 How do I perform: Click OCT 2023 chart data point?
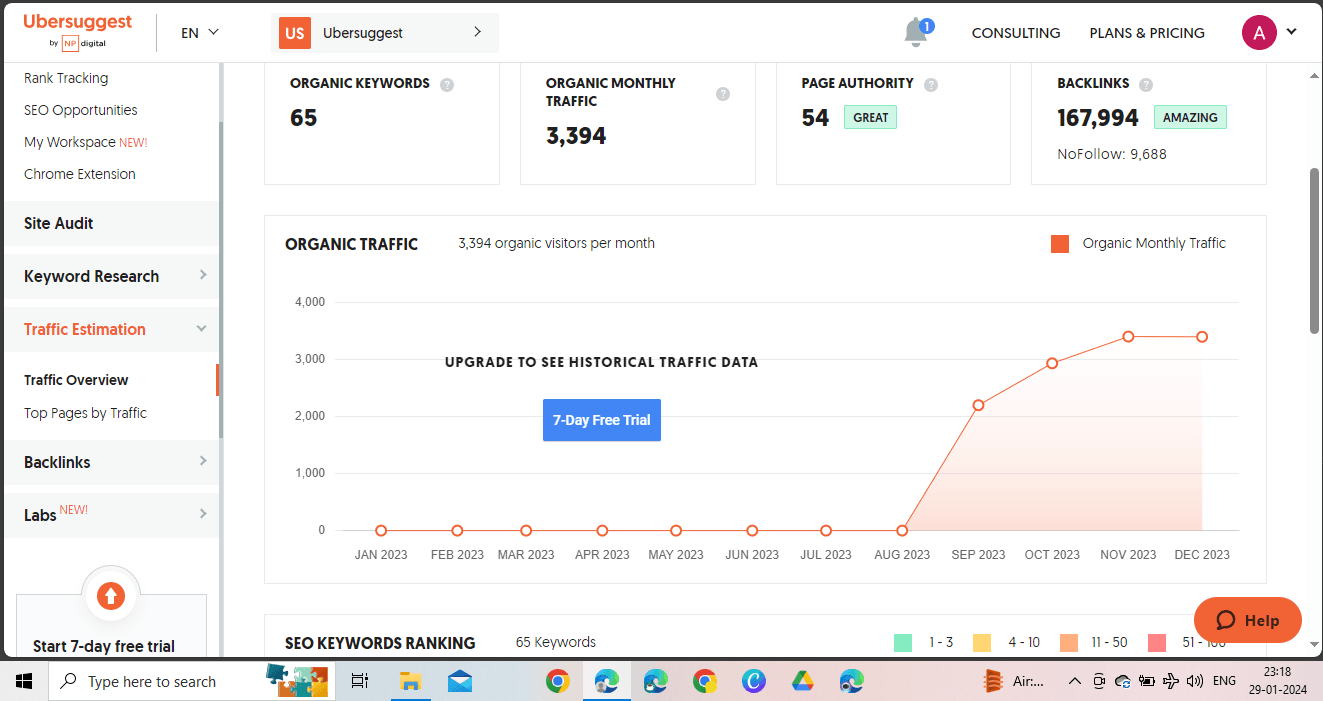coord(1052,363)
